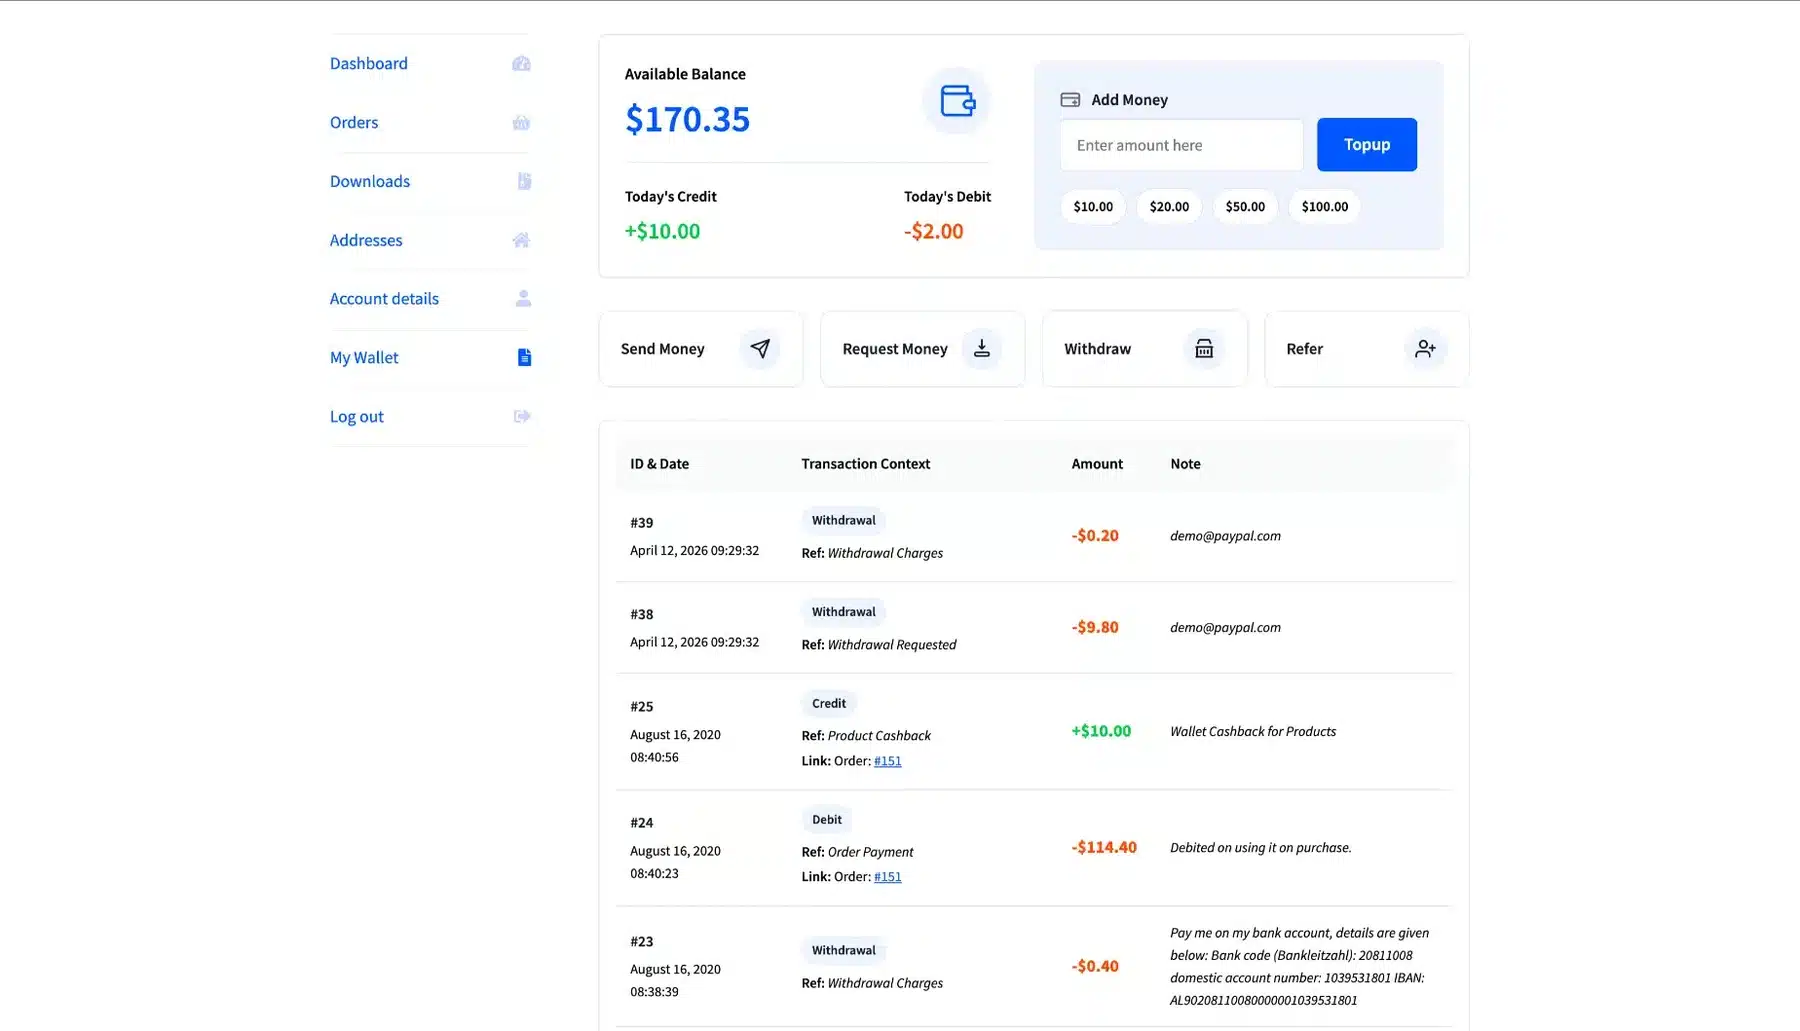This screenshot has width=1800, height=1031.
Task: Click the My Wallet document icon
Action: [524, 357]
